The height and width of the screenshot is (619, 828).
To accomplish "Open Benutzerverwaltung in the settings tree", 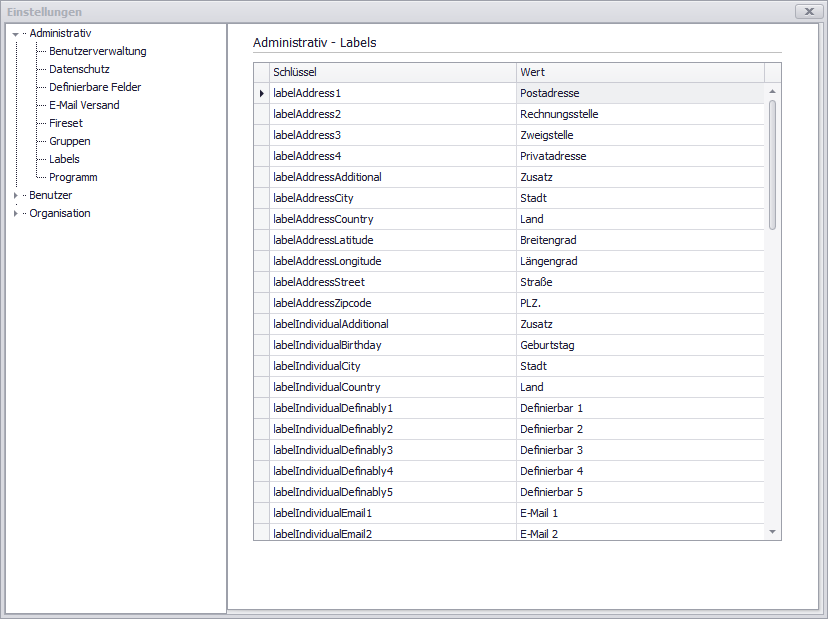I will (x=97, y=51).
